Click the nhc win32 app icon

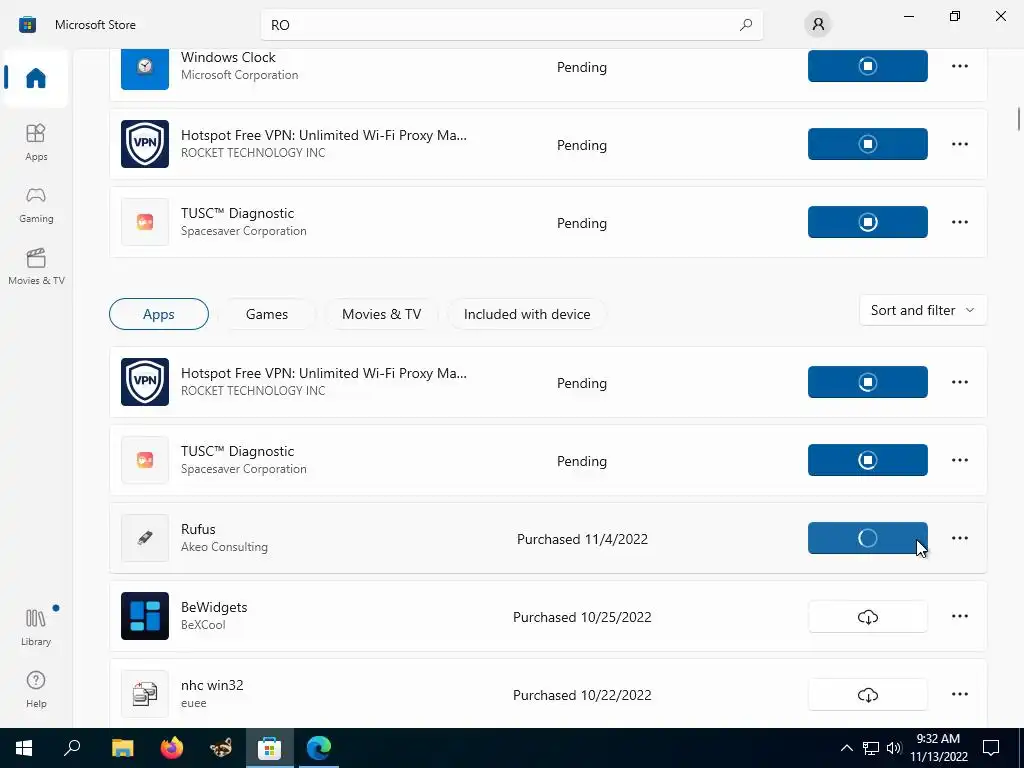pos(145,694)
